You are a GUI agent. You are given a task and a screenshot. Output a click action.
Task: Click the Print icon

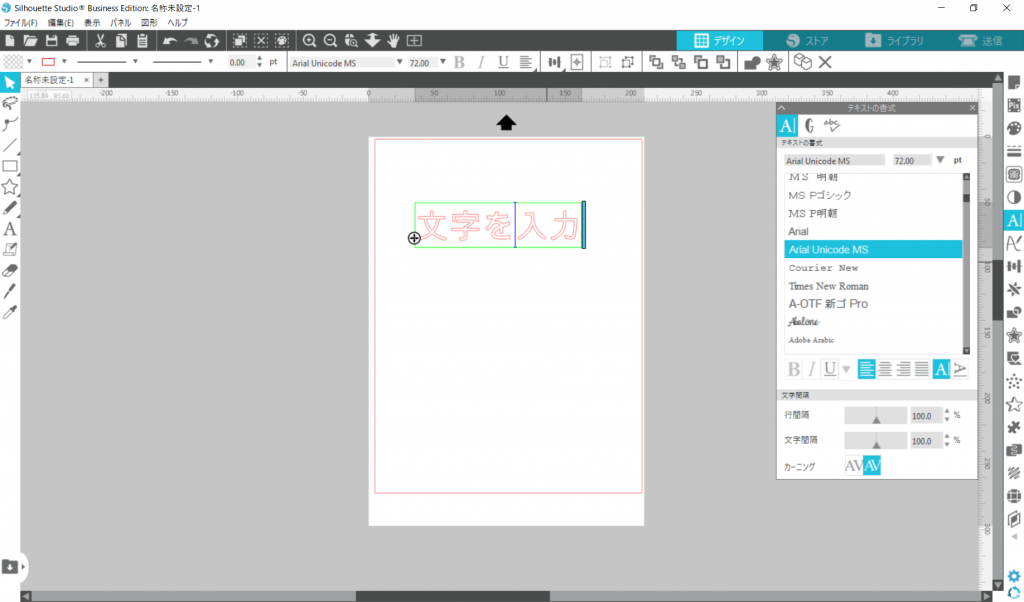click(x=72, y=40)
